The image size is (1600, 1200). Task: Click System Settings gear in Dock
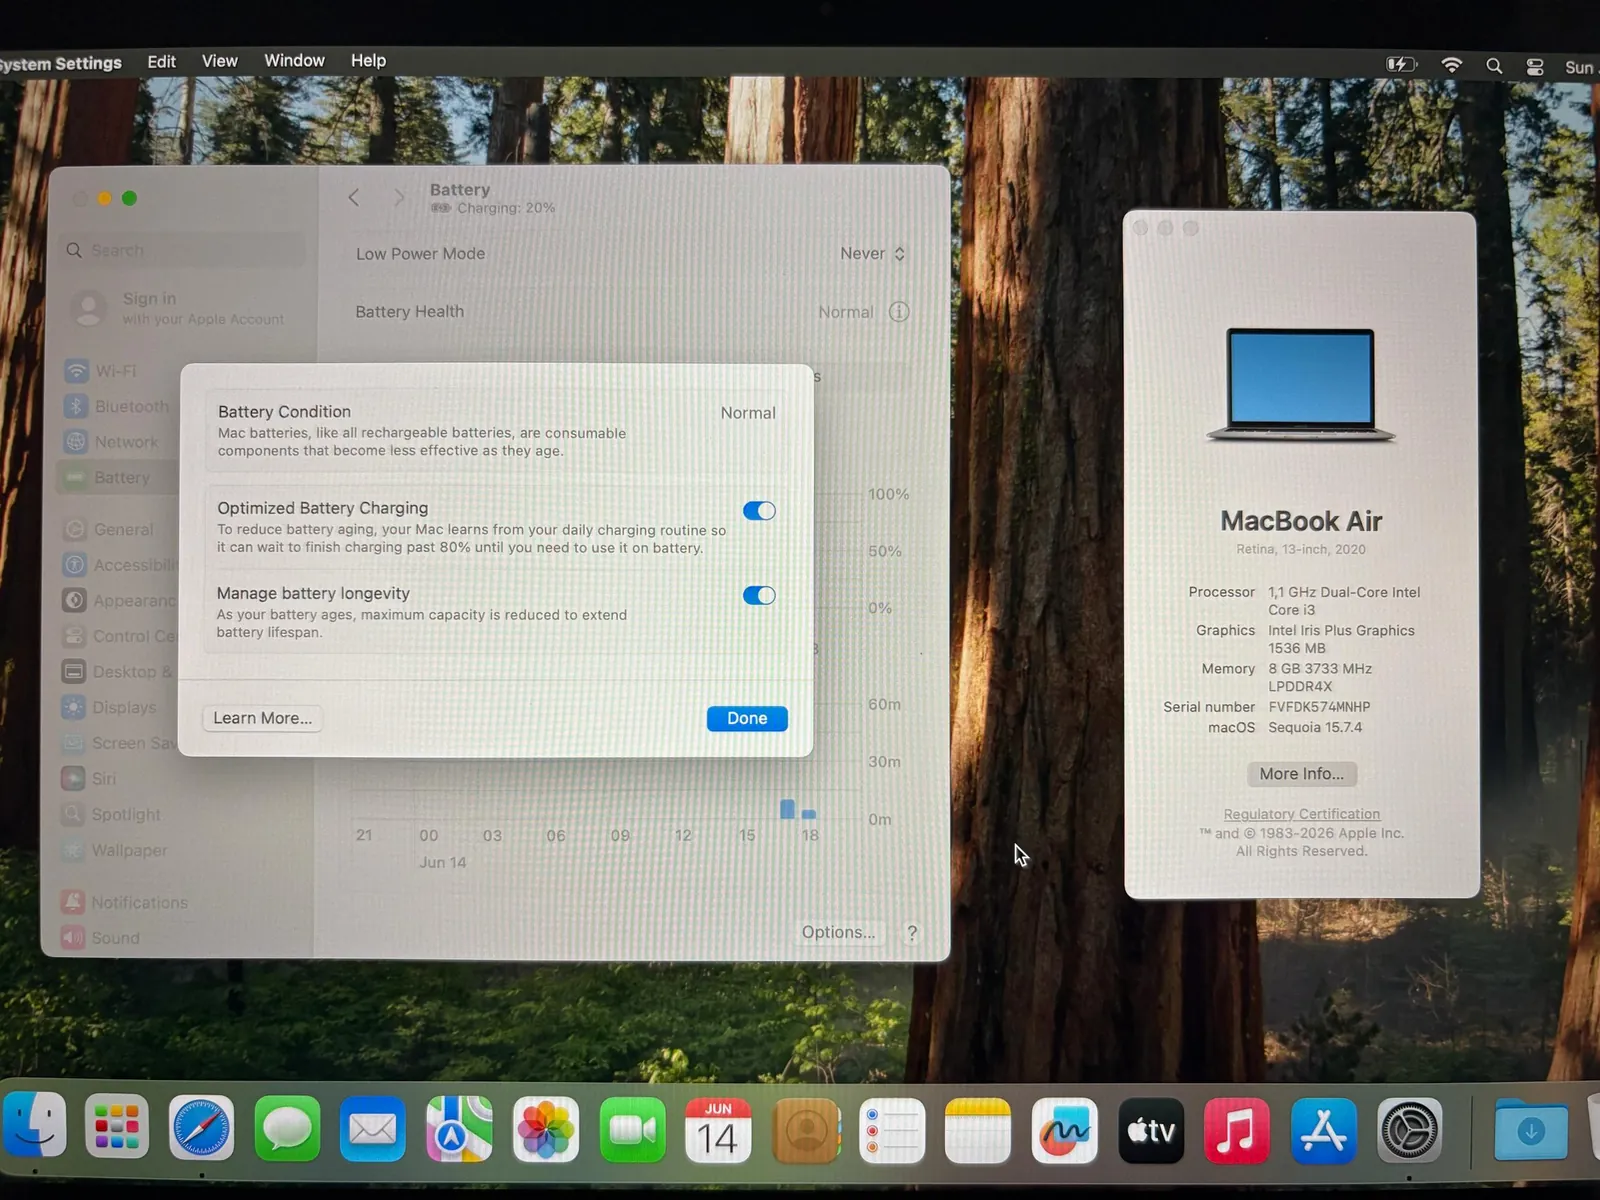(1410, 1131)
